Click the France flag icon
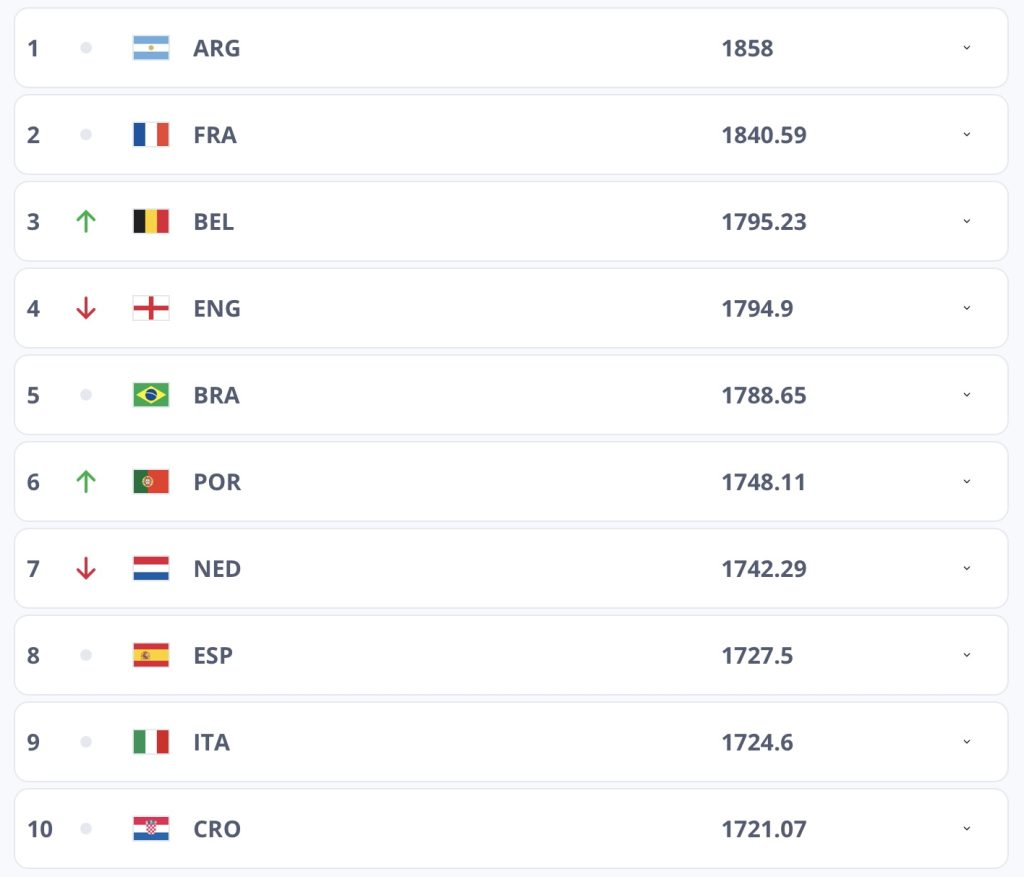This screenshot has height=877, width=1024. pyautogui.click(x=151, y=135)
